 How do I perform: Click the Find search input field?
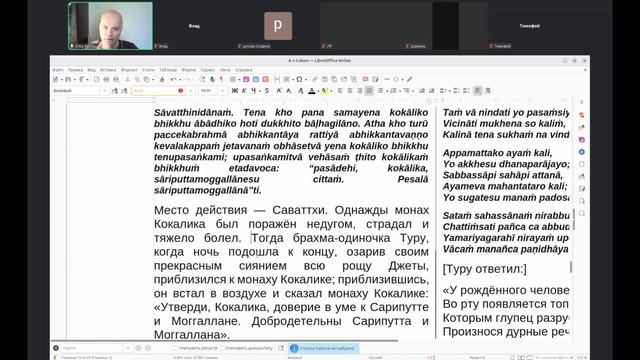(x=92, y=348)
